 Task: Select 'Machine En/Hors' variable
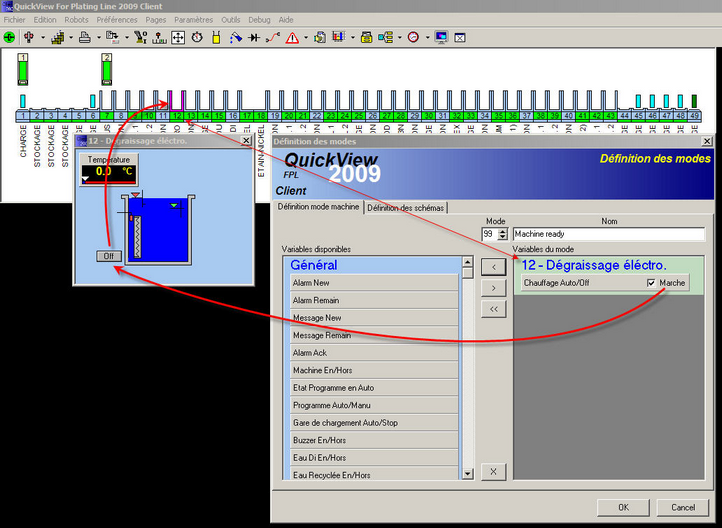pos(374,371)
